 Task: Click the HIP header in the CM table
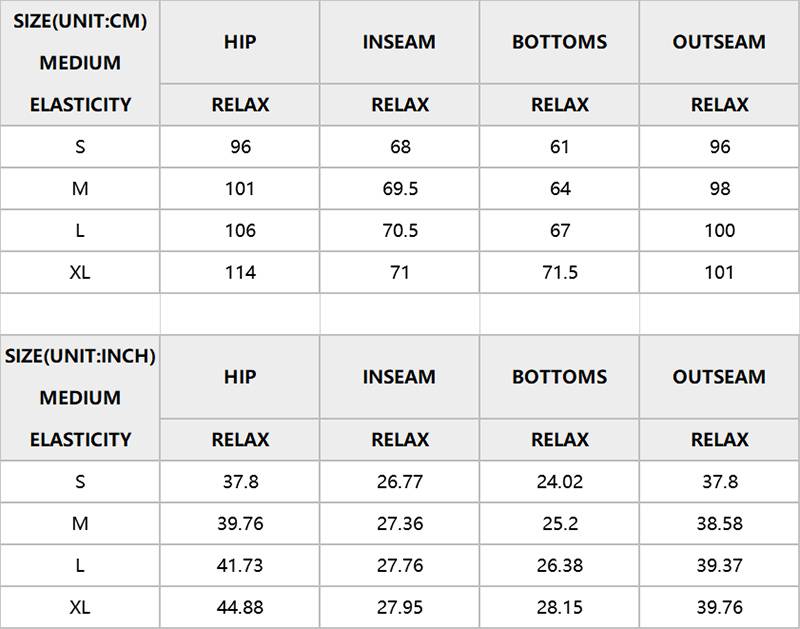point(240,42)
